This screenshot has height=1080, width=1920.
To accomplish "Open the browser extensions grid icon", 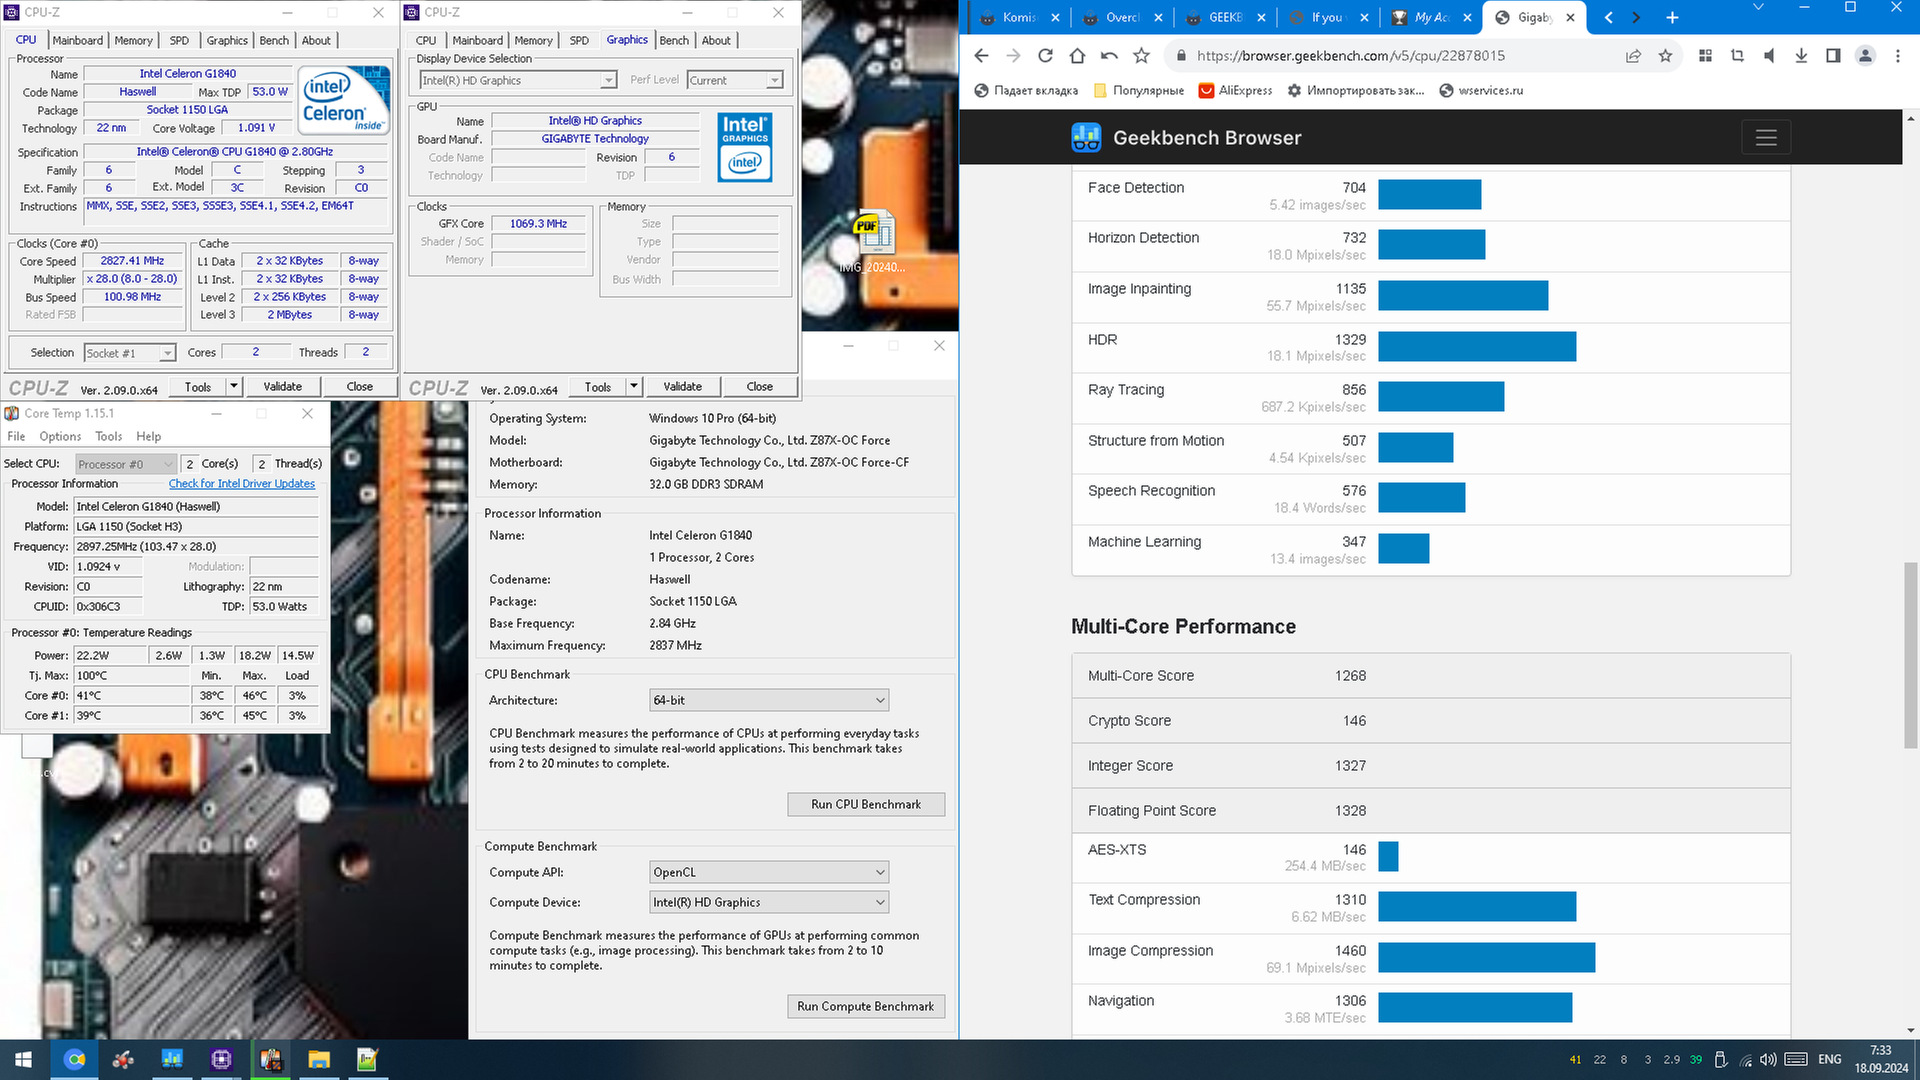I will [x=1705, y=56].
